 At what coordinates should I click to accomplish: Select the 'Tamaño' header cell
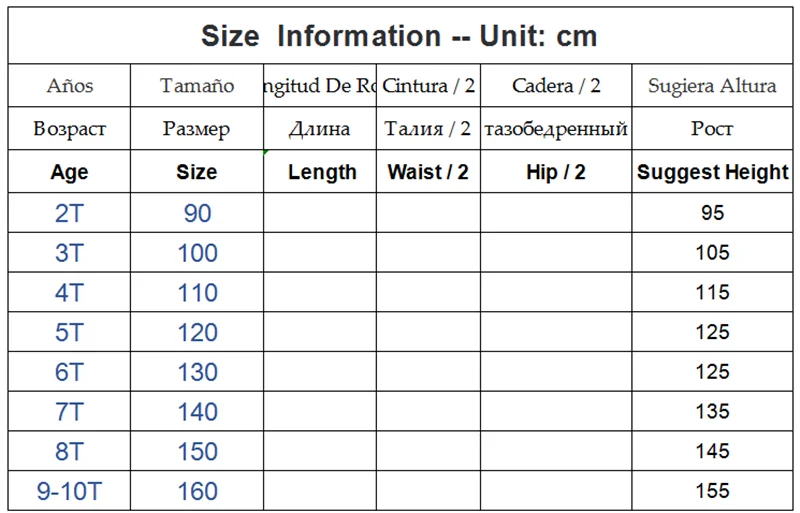tap(197, 86)
